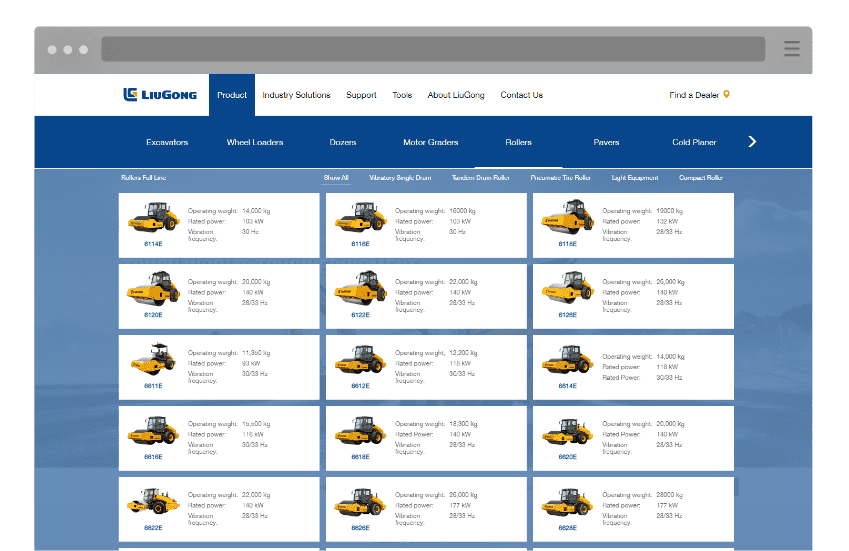Open the browser hamburger menu
This screenshot has height=551, width=849.
792,49
